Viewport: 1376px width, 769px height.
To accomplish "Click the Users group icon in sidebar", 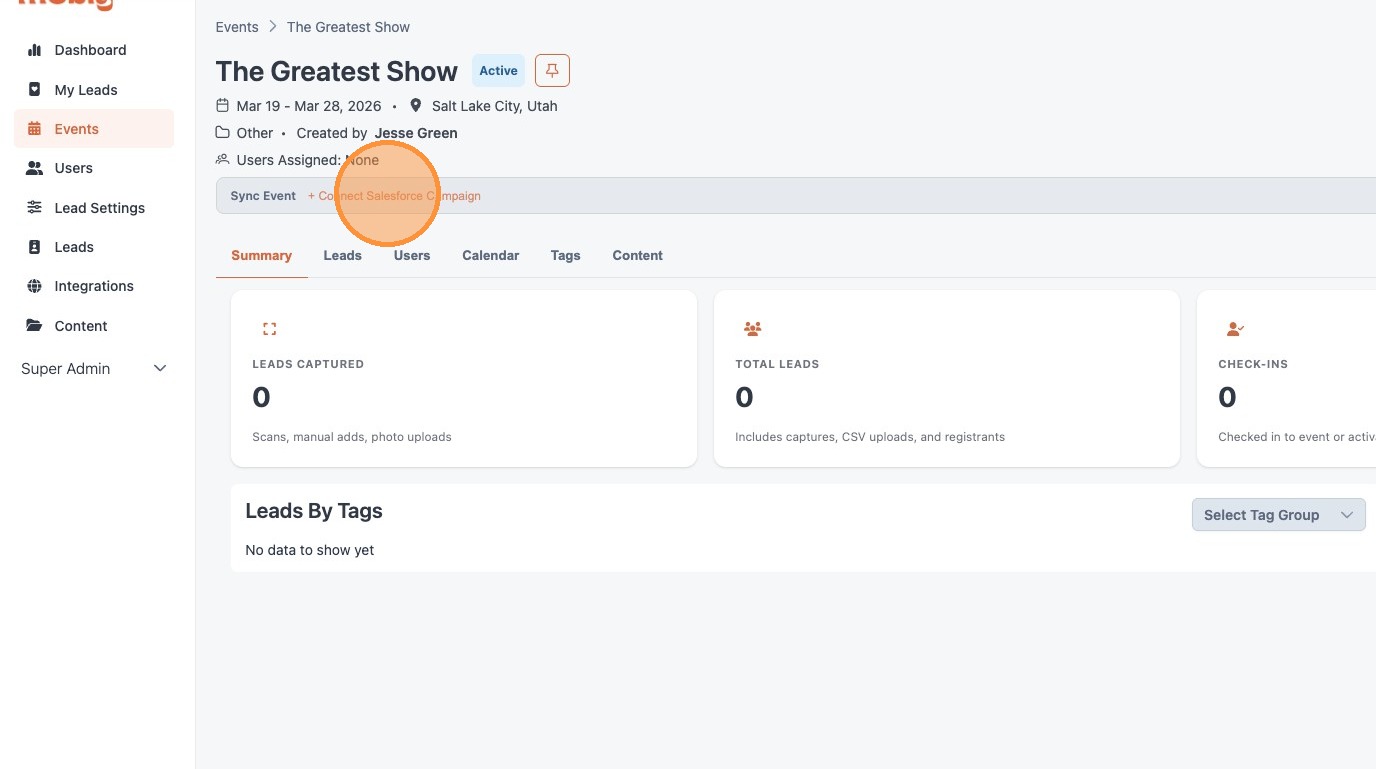I will (35, 168).
